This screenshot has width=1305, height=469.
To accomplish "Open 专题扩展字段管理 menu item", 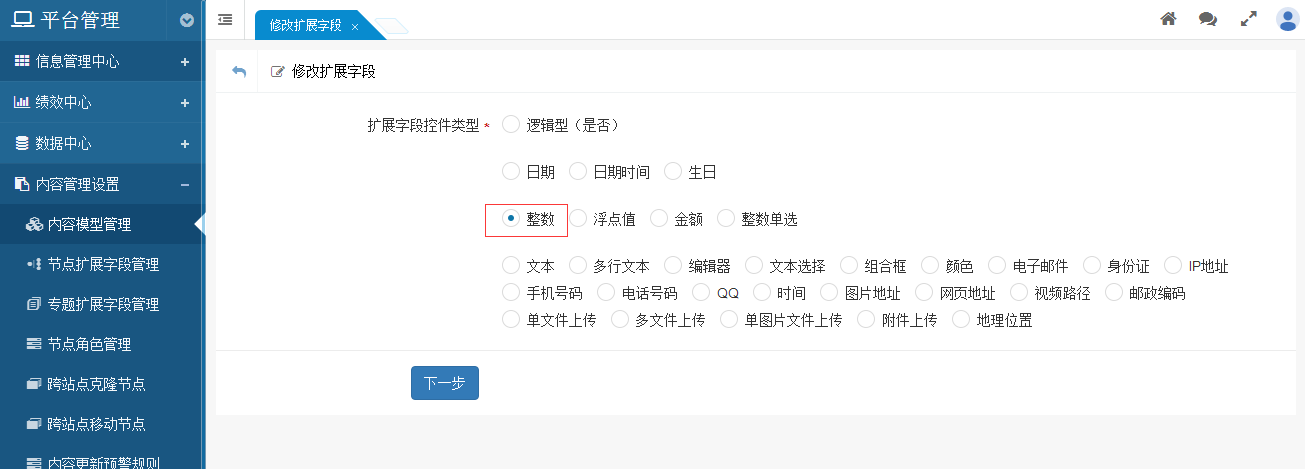I will tap(102, 304).
